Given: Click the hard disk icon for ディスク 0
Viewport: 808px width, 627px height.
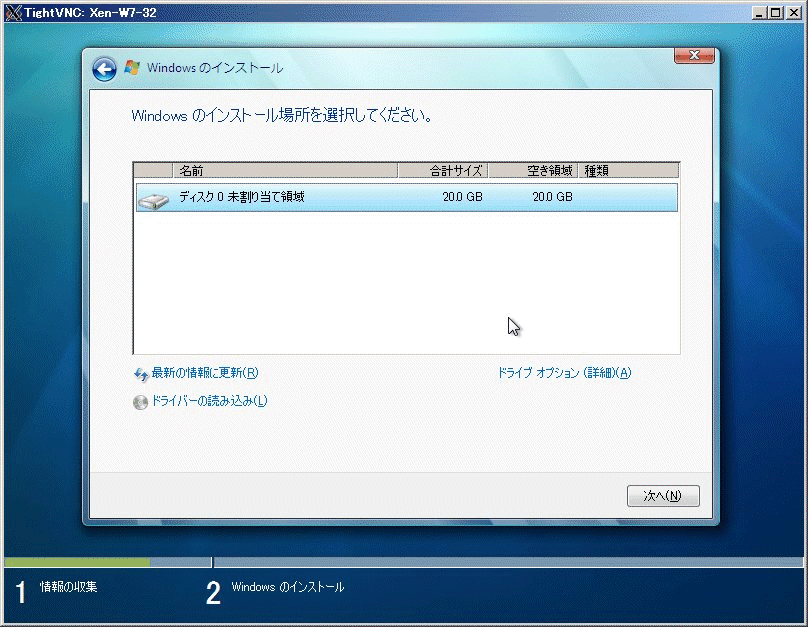Looking at the screenshot, I should pos(154,200).
